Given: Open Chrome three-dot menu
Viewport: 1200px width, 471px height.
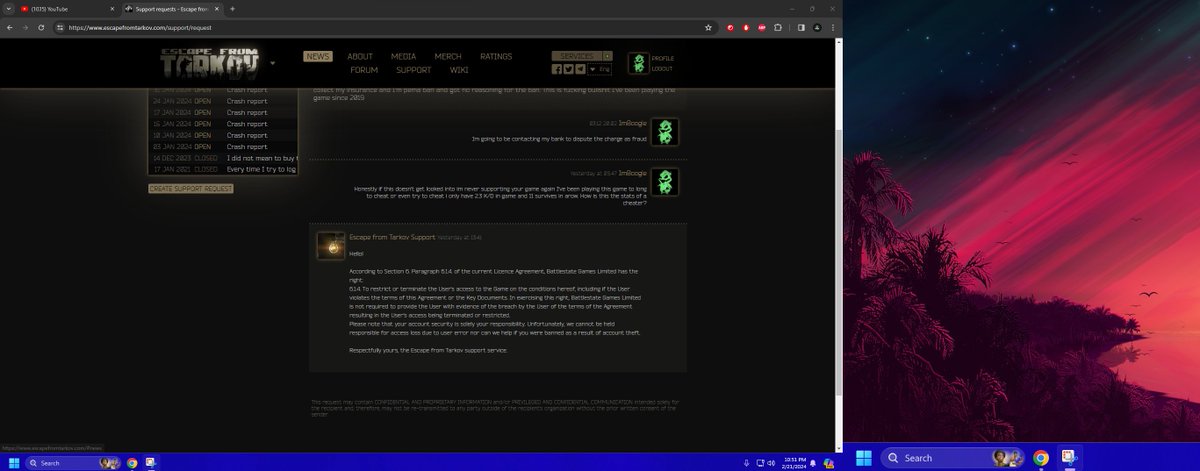Looking at the screenshot, I should [x=832, y=27].
